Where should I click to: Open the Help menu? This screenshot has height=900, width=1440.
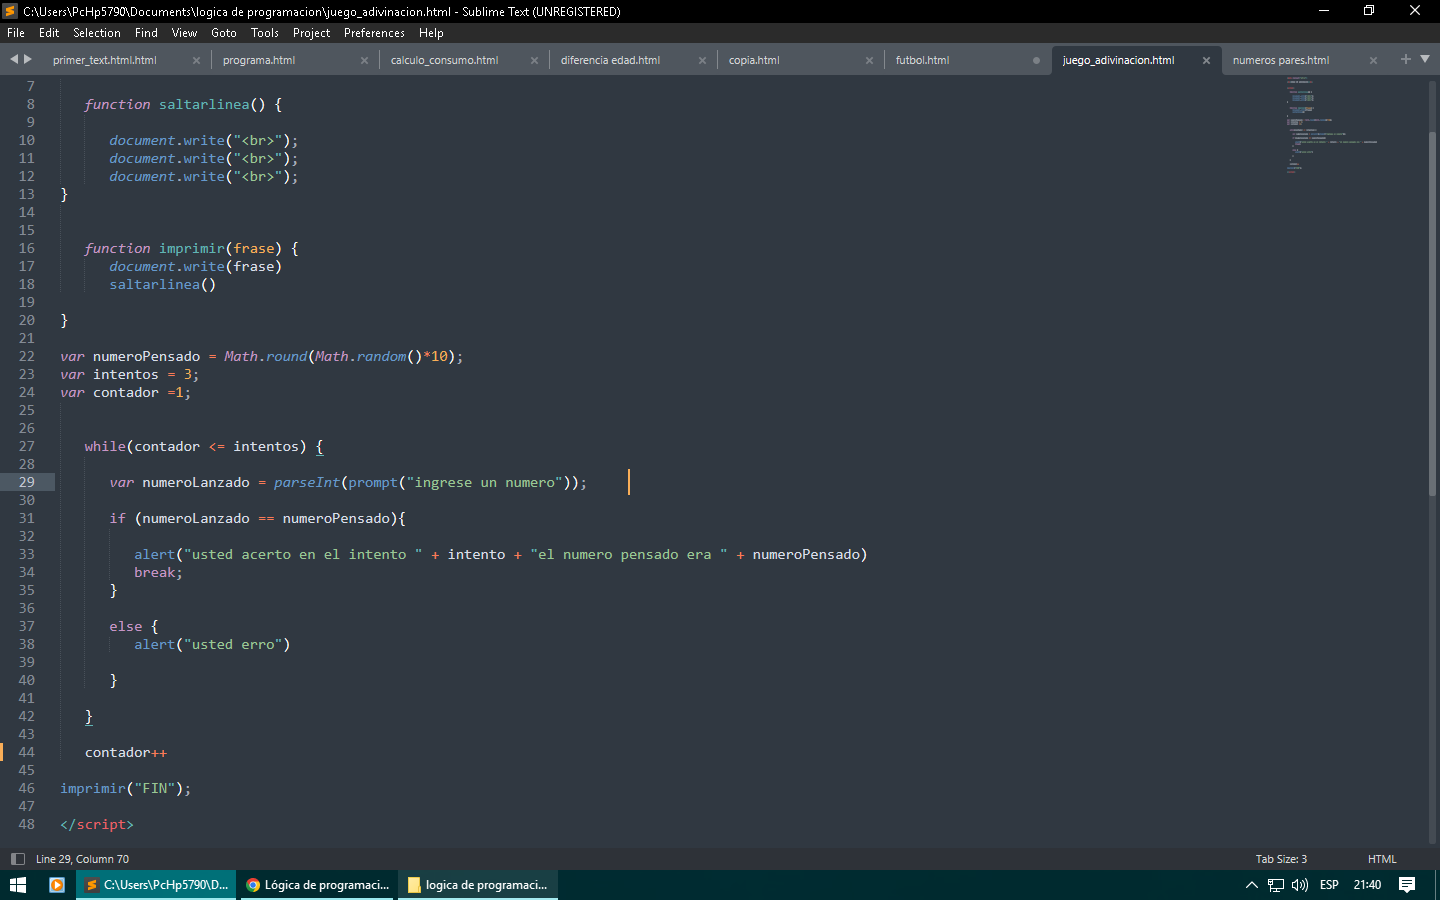(431, 33)
